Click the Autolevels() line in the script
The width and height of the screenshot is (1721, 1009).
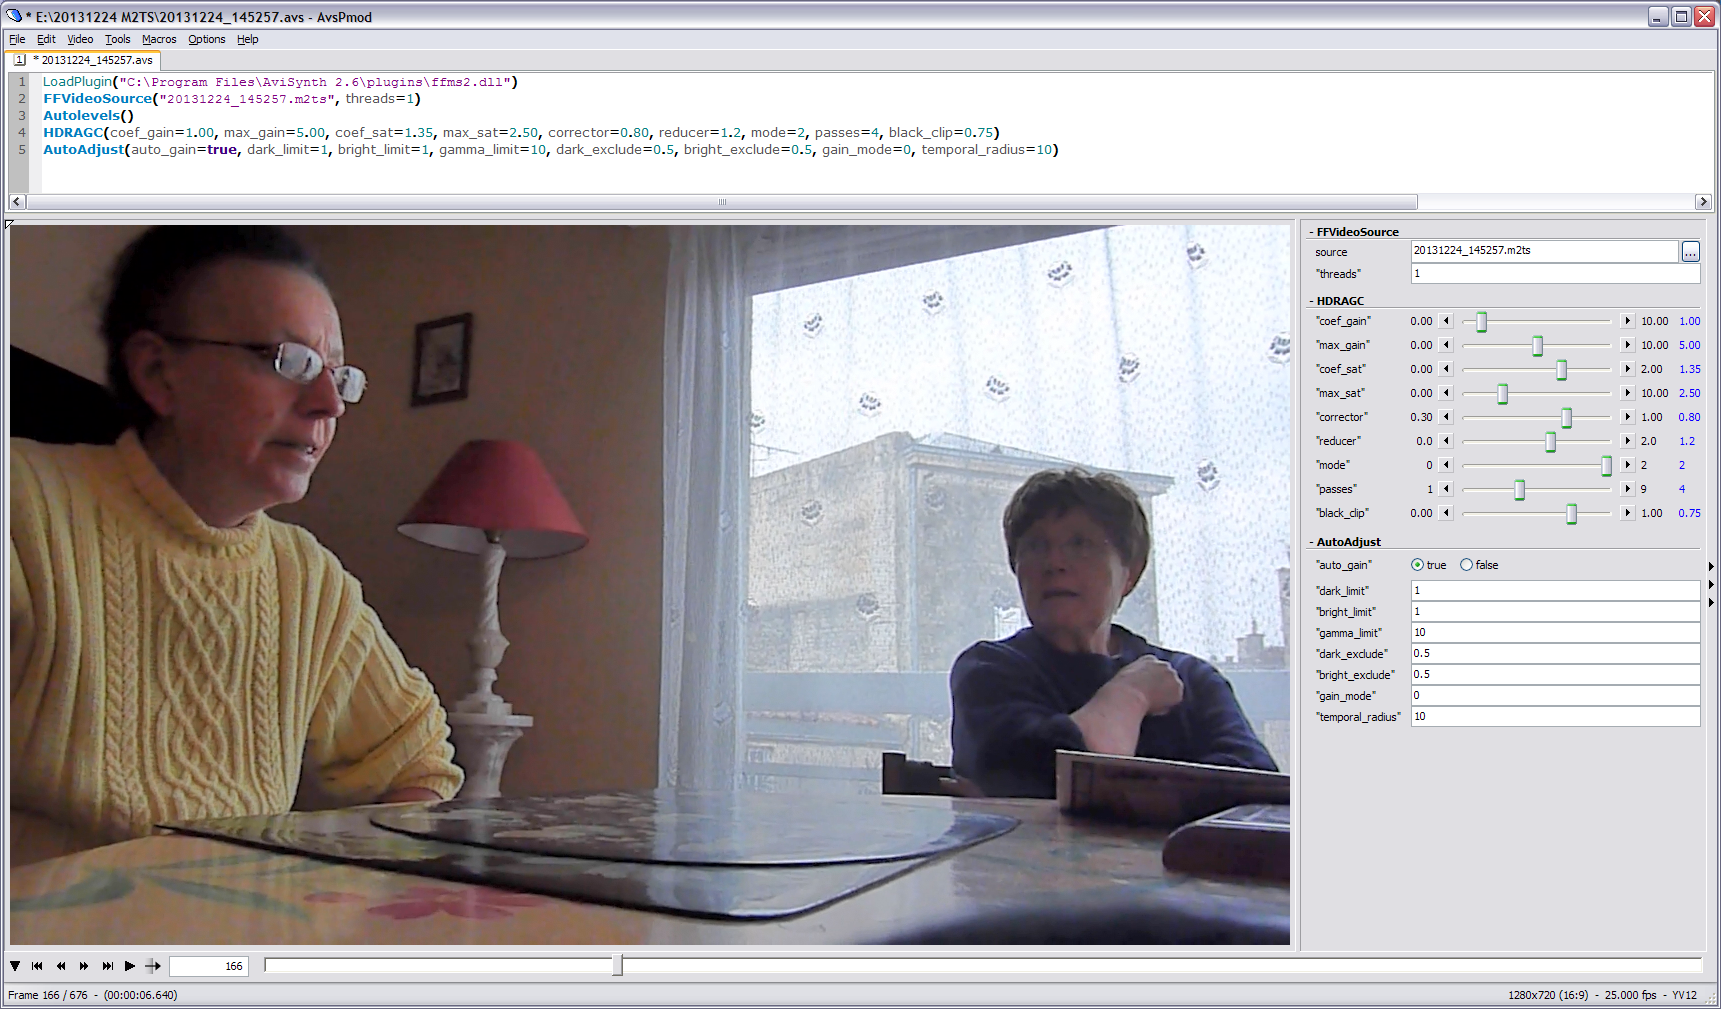(x=88, y=116)
